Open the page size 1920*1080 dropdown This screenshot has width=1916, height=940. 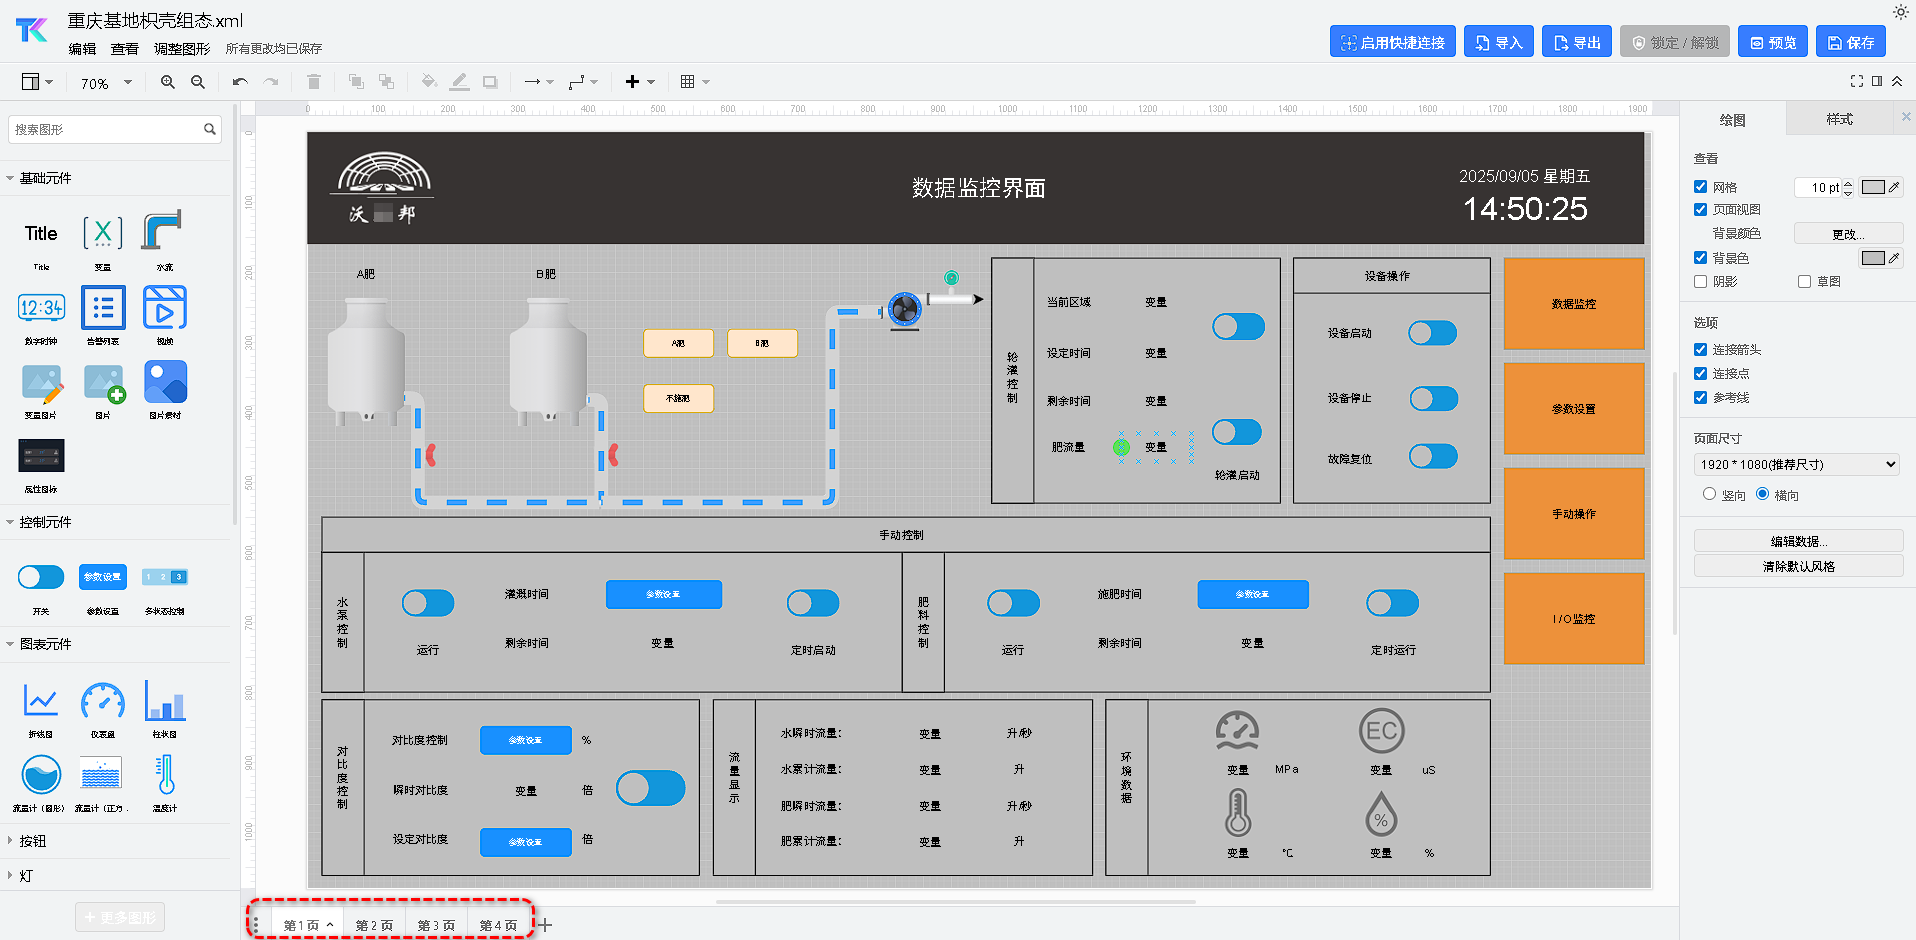(1796, 464)
